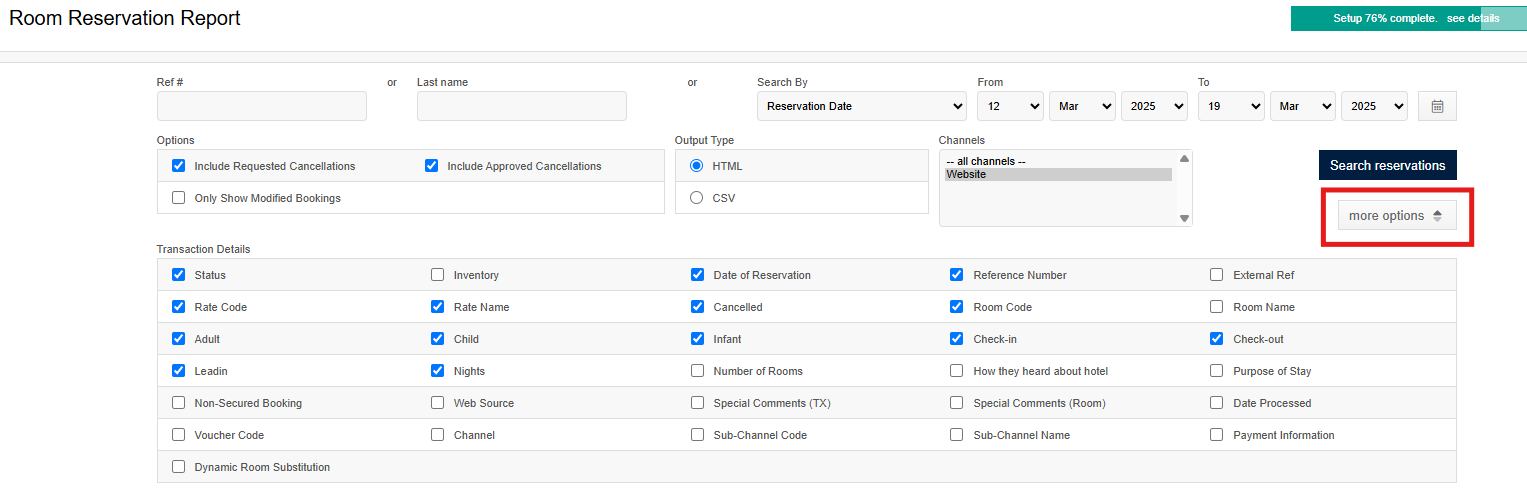Image resolution: width=1527 pixels, height=492 pixels.
Task: Open the From year dropdown
Action: click(x=1154, y=106)
